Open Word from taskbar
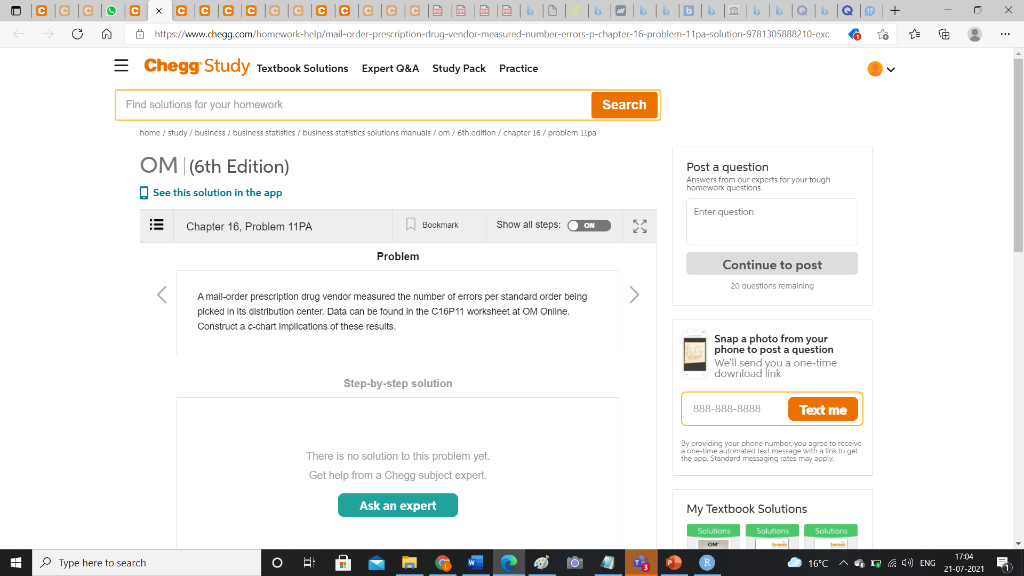 [x=475, y=562]
